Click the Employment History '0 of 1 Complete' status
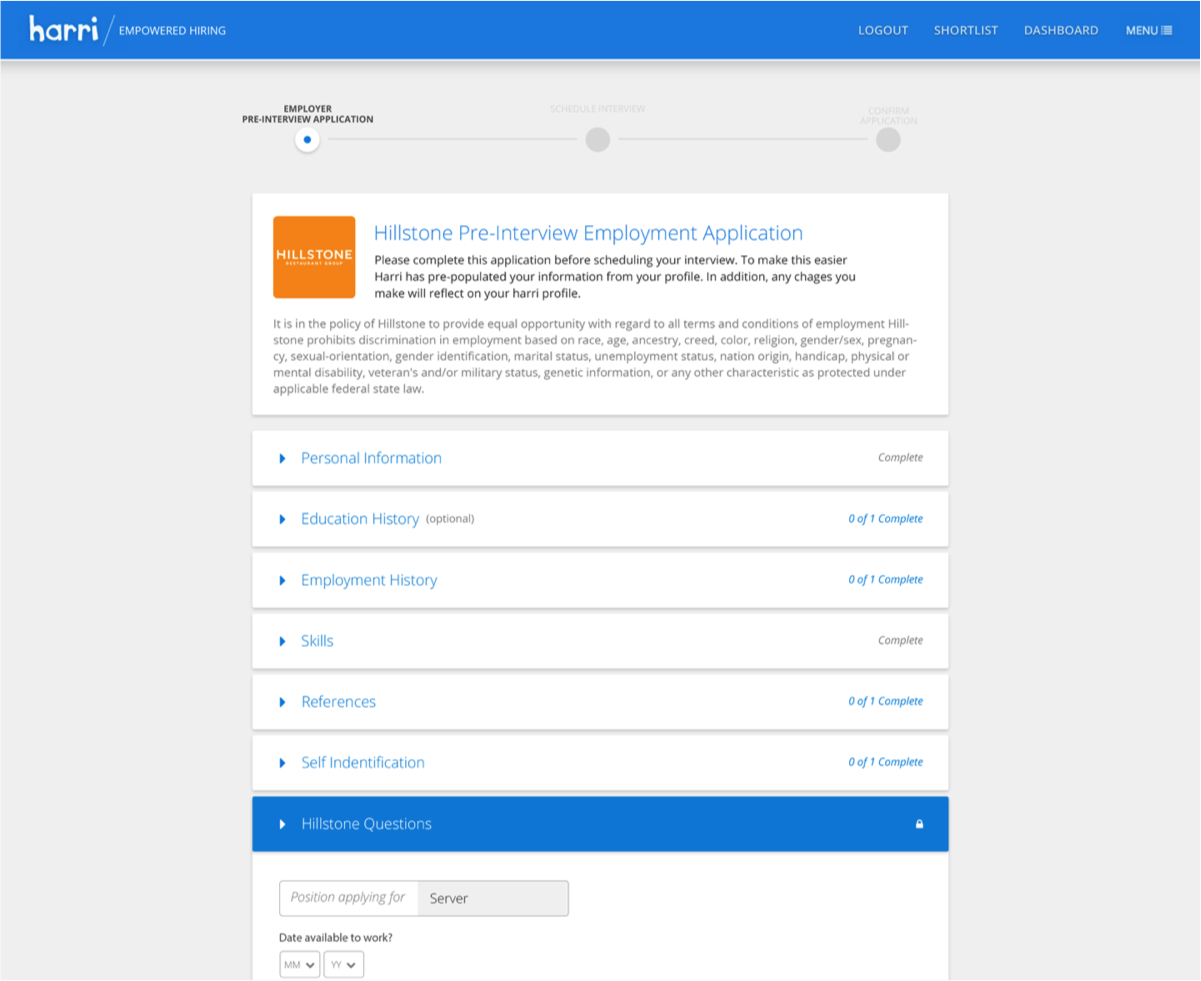Screen dimensions: 1201x981 886,580
